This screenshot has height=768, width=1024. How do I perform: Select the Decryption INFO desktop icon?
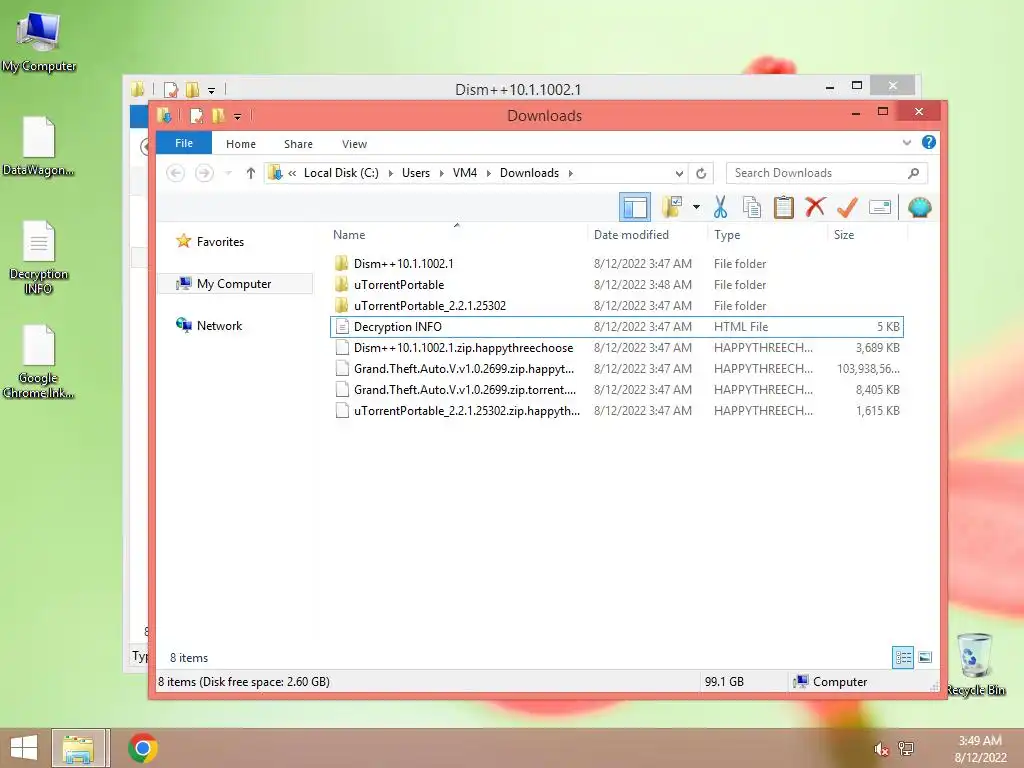(39, 257)
